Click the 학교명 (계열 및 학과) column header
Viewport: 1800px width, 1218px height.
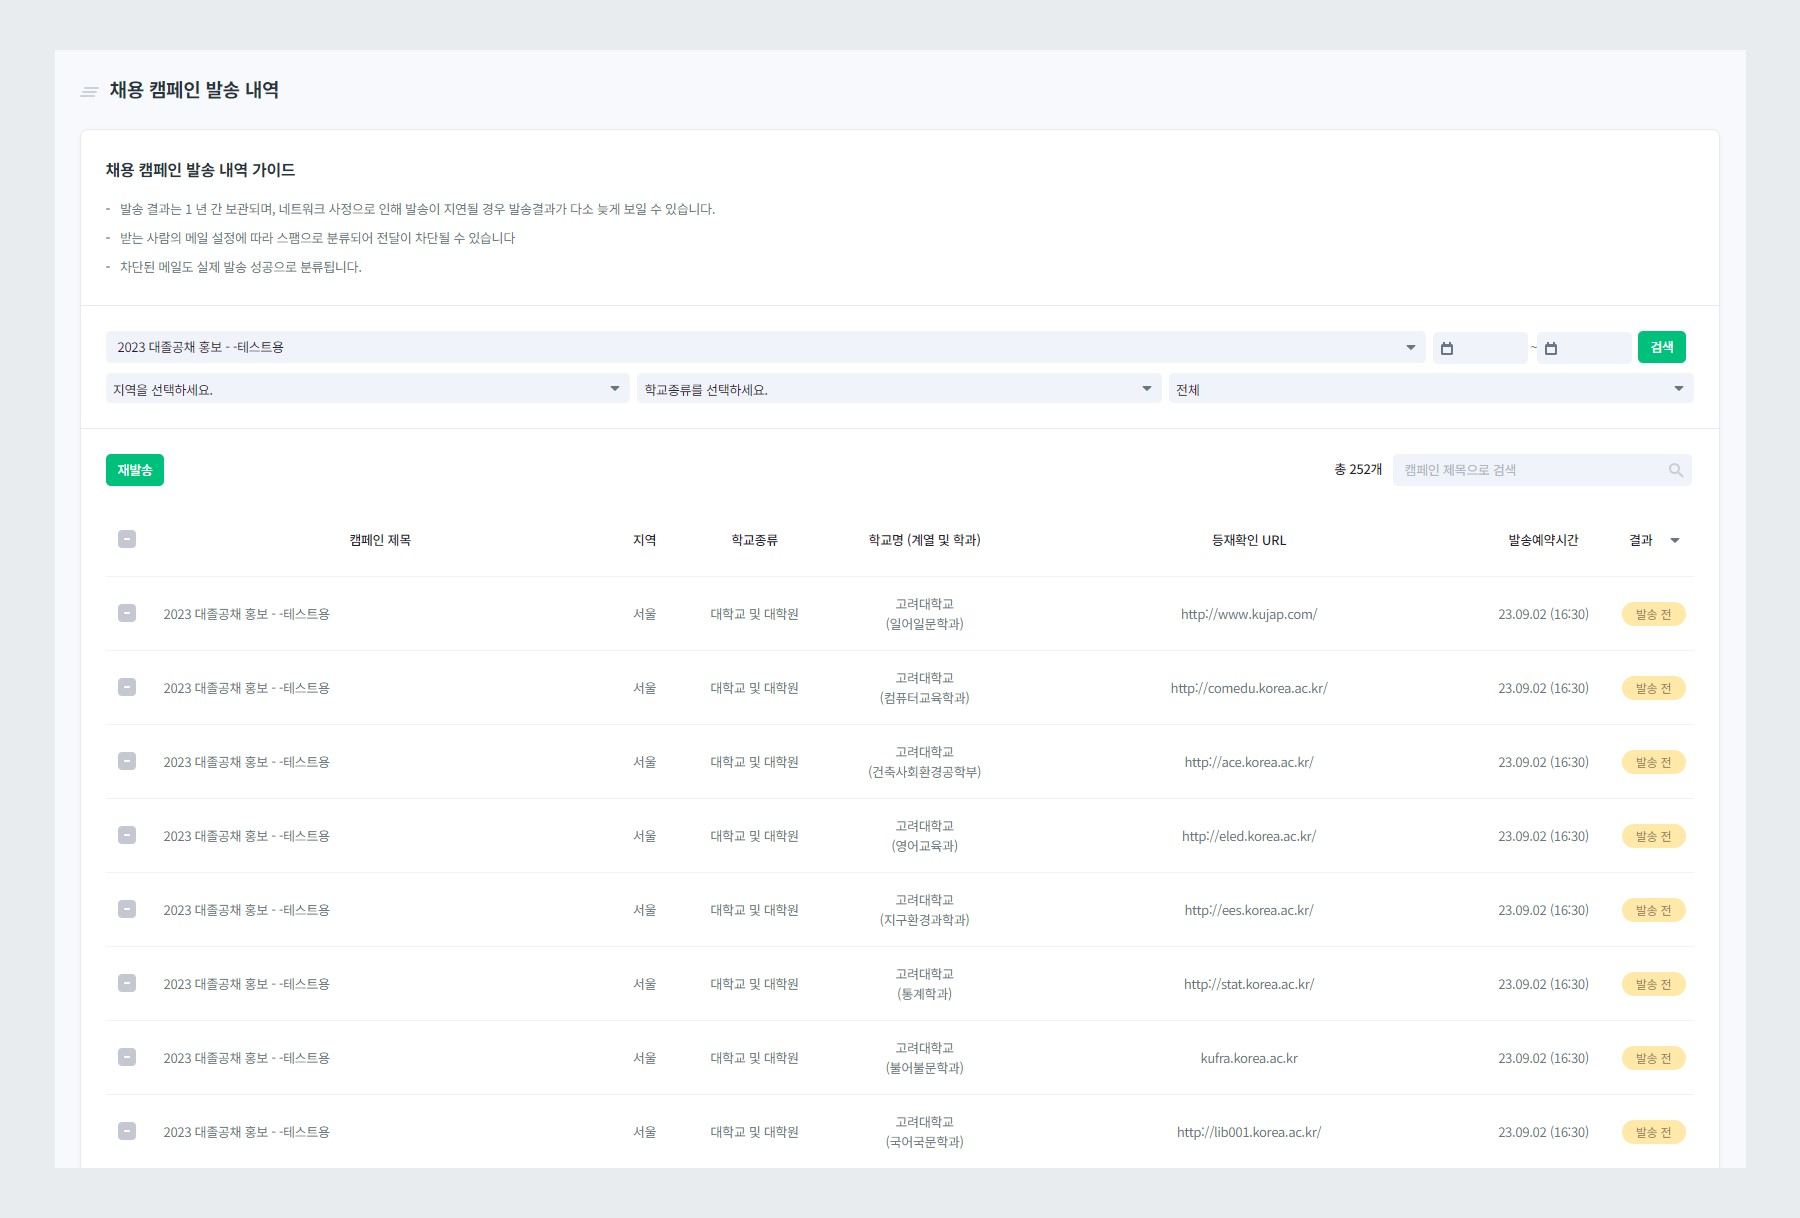[925, 540]
